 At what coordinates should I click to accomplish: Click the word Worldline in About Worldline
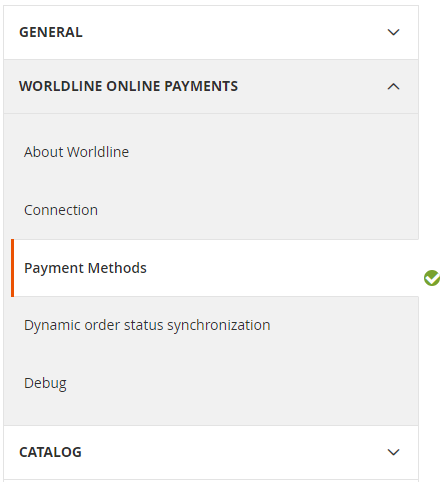[98, 152]
